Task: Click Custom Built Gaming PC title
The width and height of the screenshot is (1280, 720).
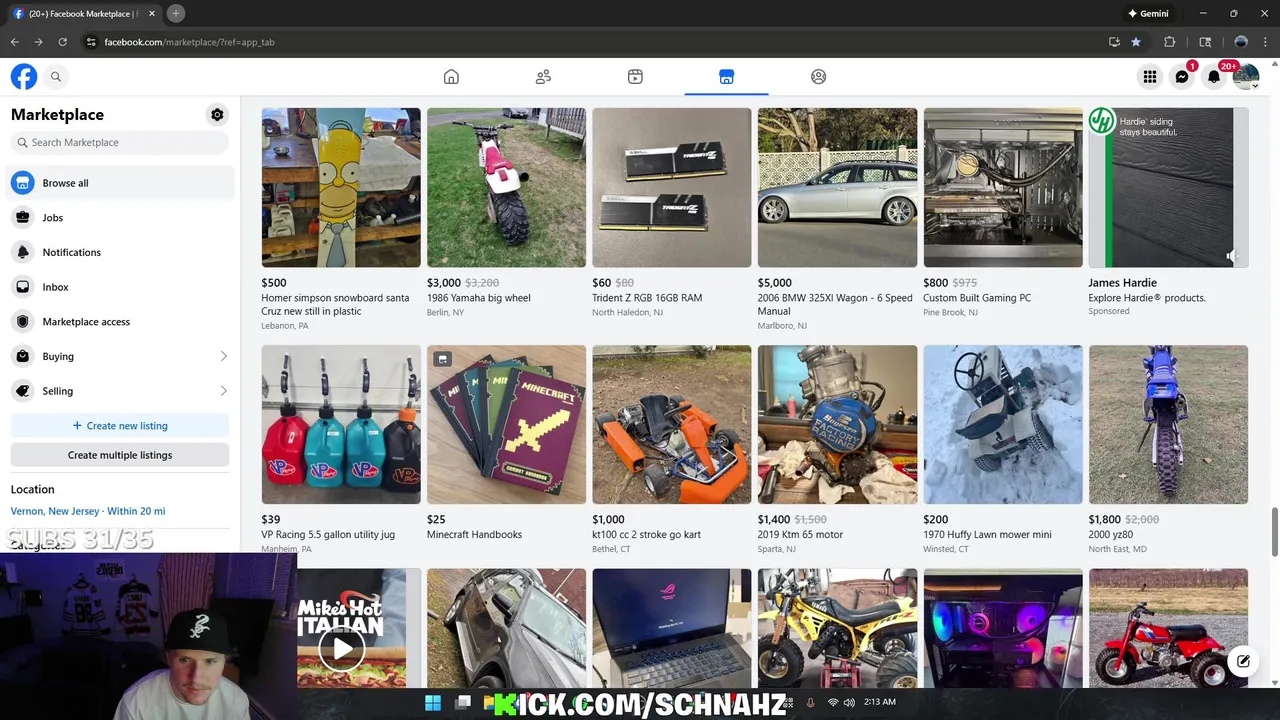Action: click(977, 298)
